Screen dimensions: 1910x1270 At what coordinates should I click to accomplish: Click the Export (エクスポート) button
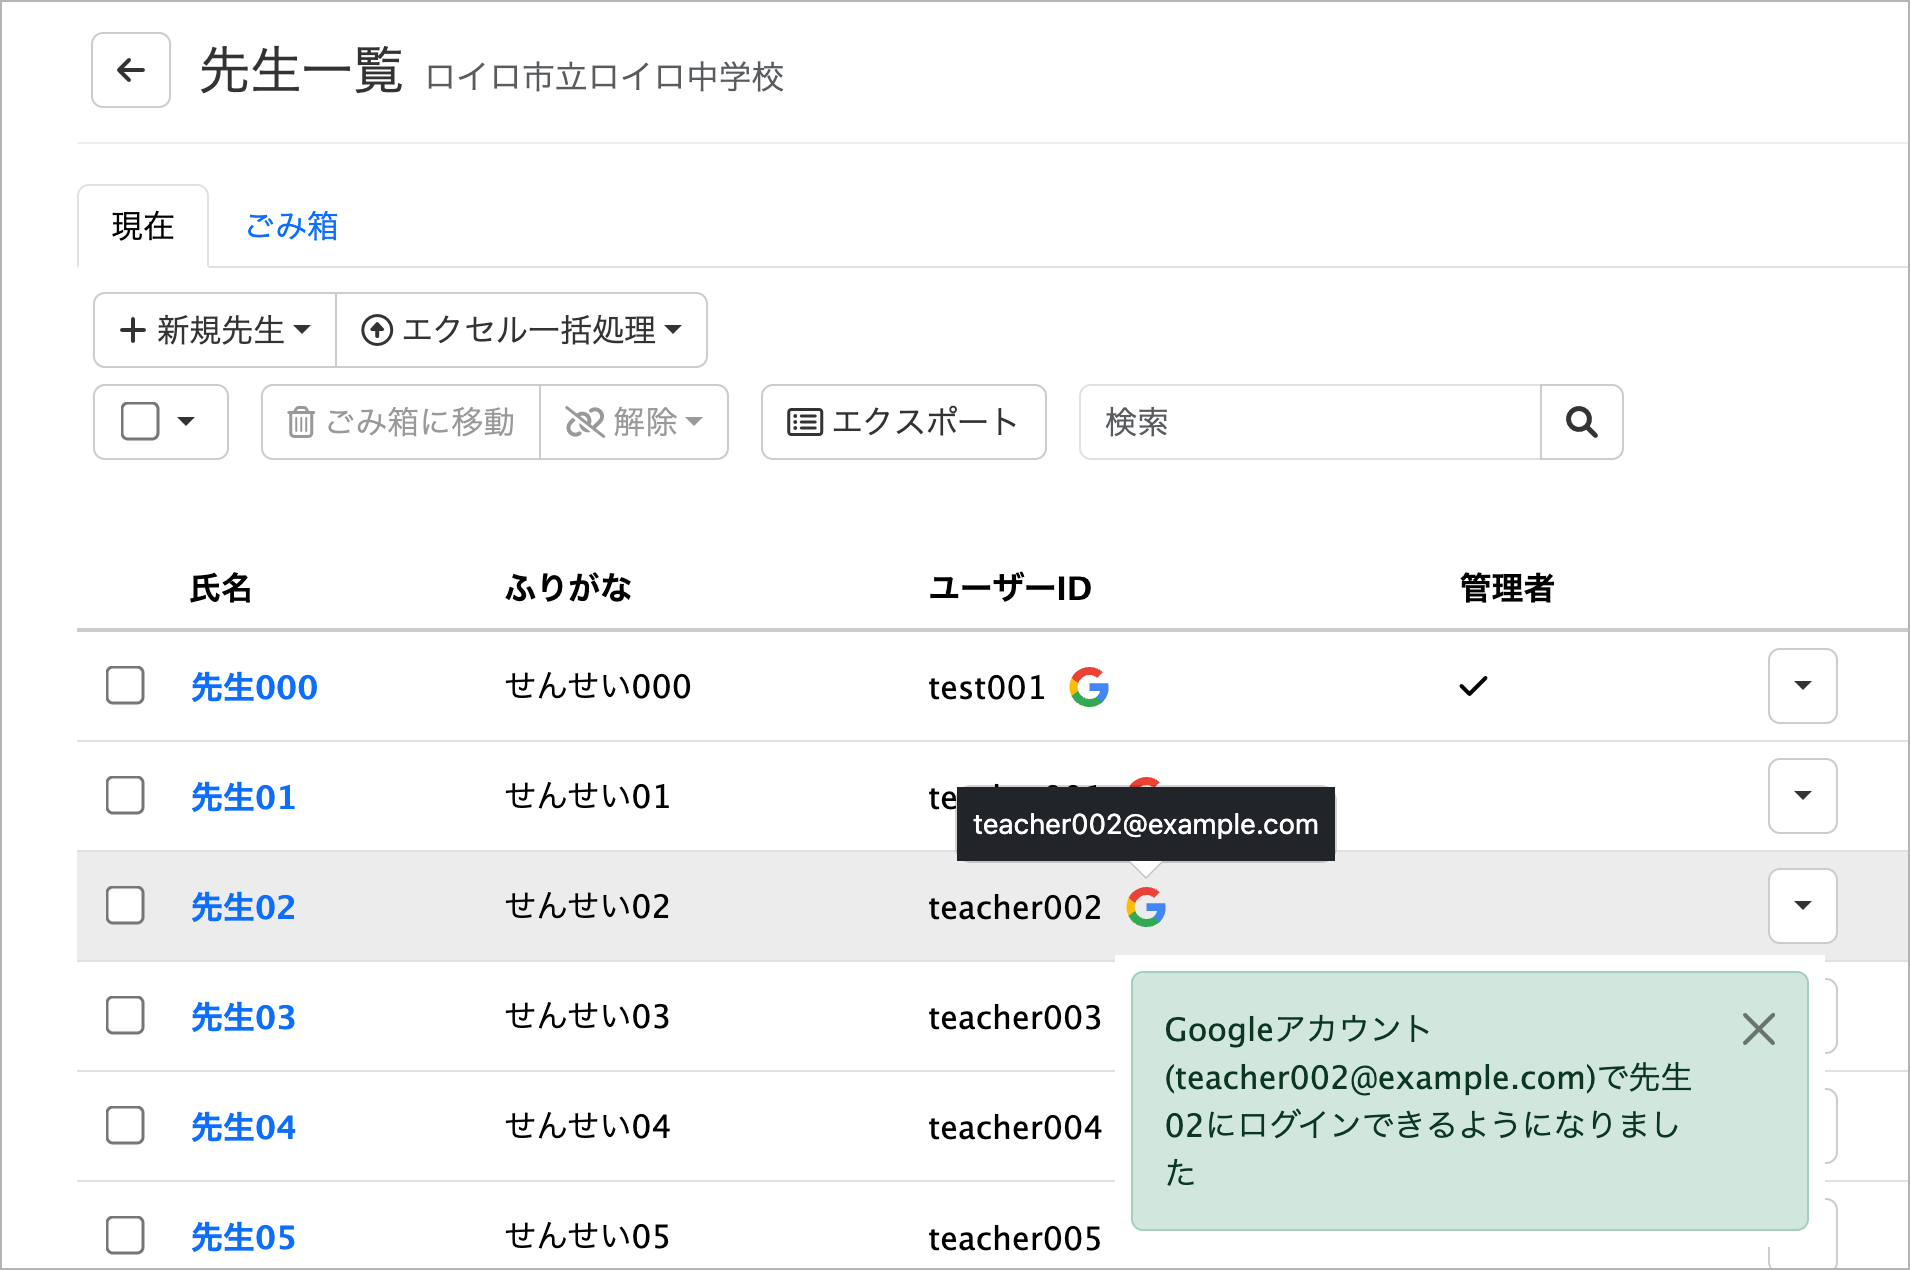pos(903,422)
